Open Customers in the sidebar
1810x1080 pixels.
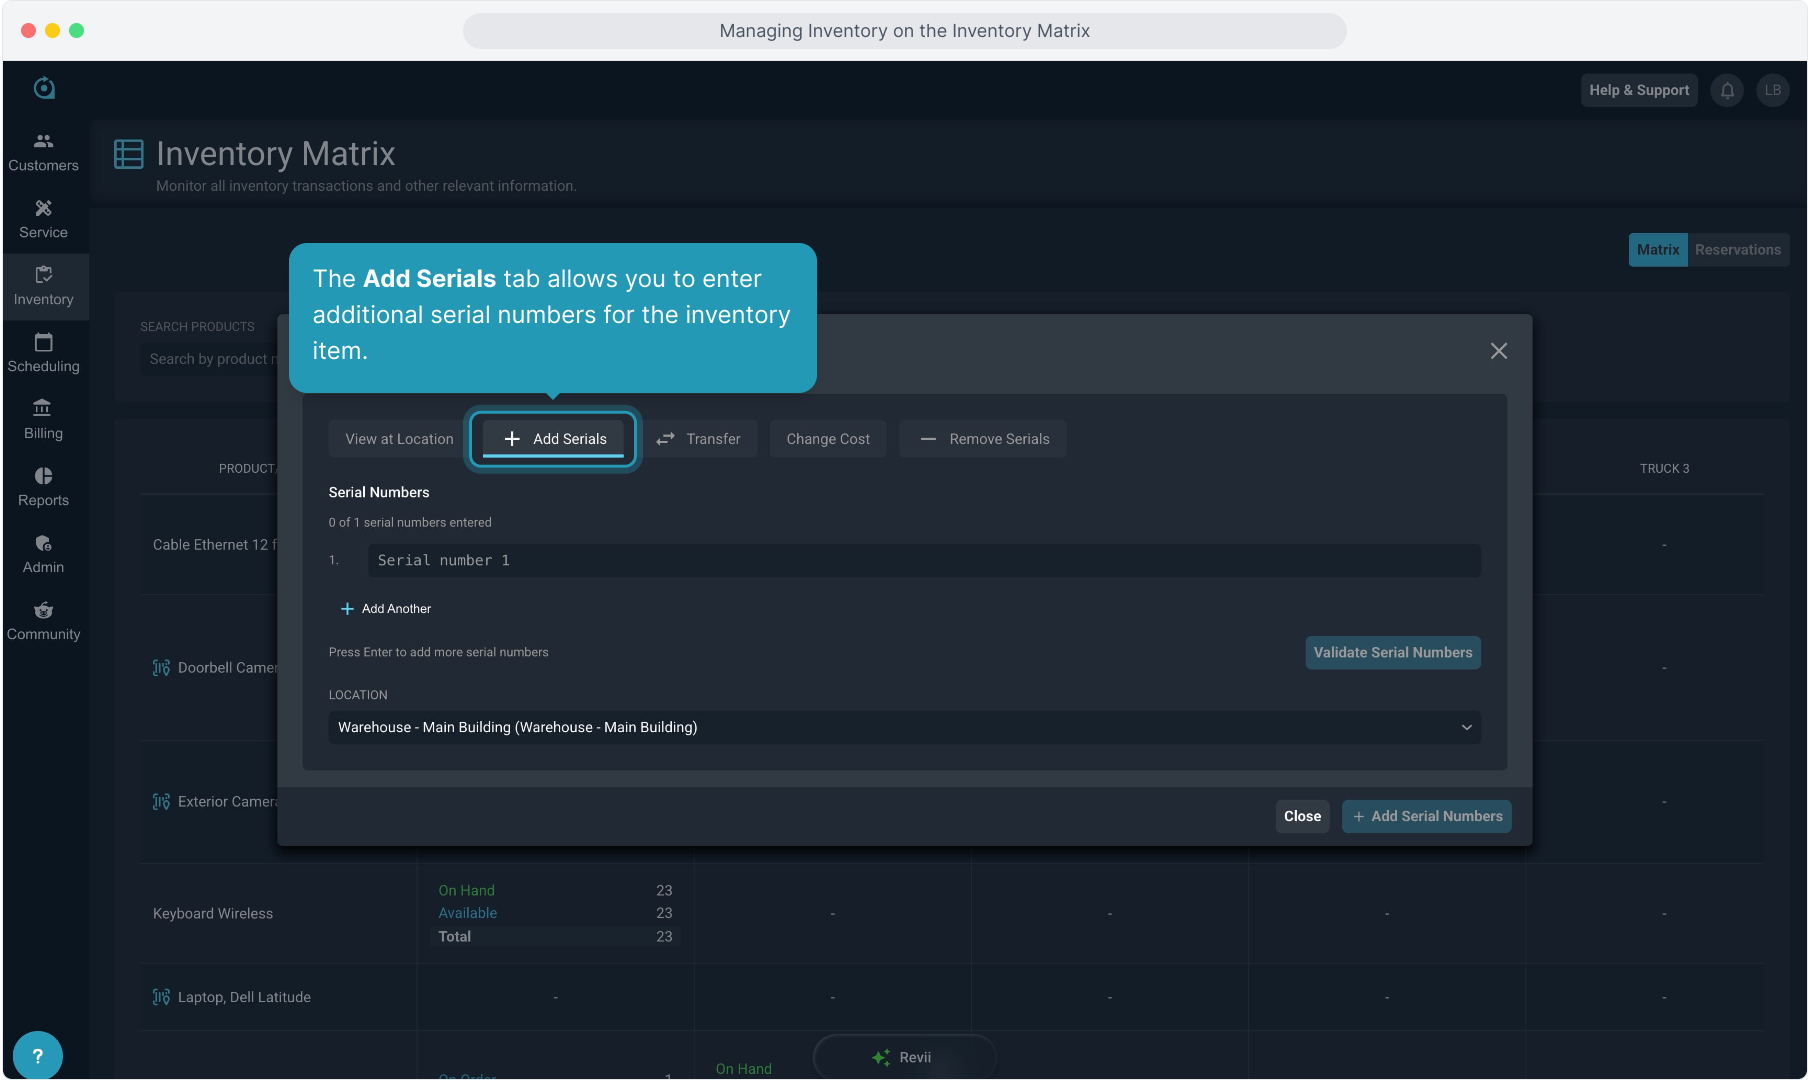(43, 152)
